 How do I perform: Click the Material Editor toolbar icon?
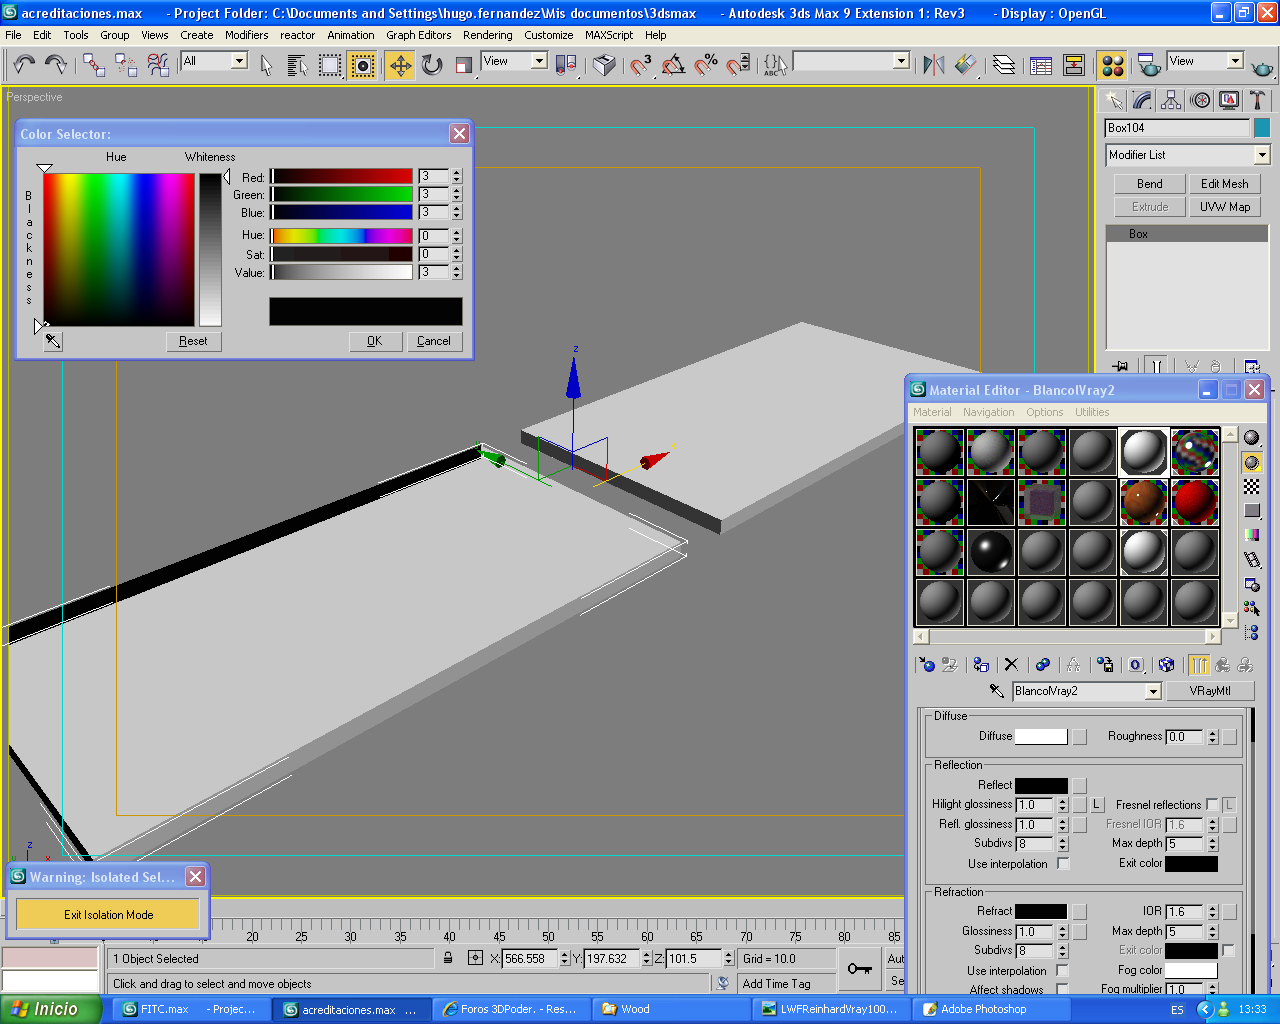(1112, 65)
